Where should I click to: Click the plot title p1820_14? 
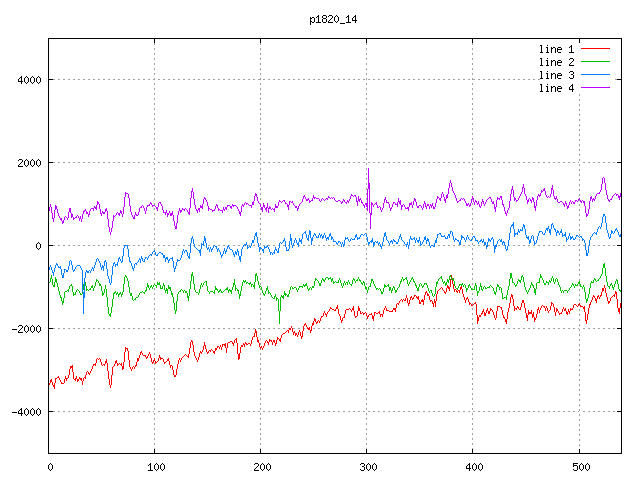pos(335,19)
